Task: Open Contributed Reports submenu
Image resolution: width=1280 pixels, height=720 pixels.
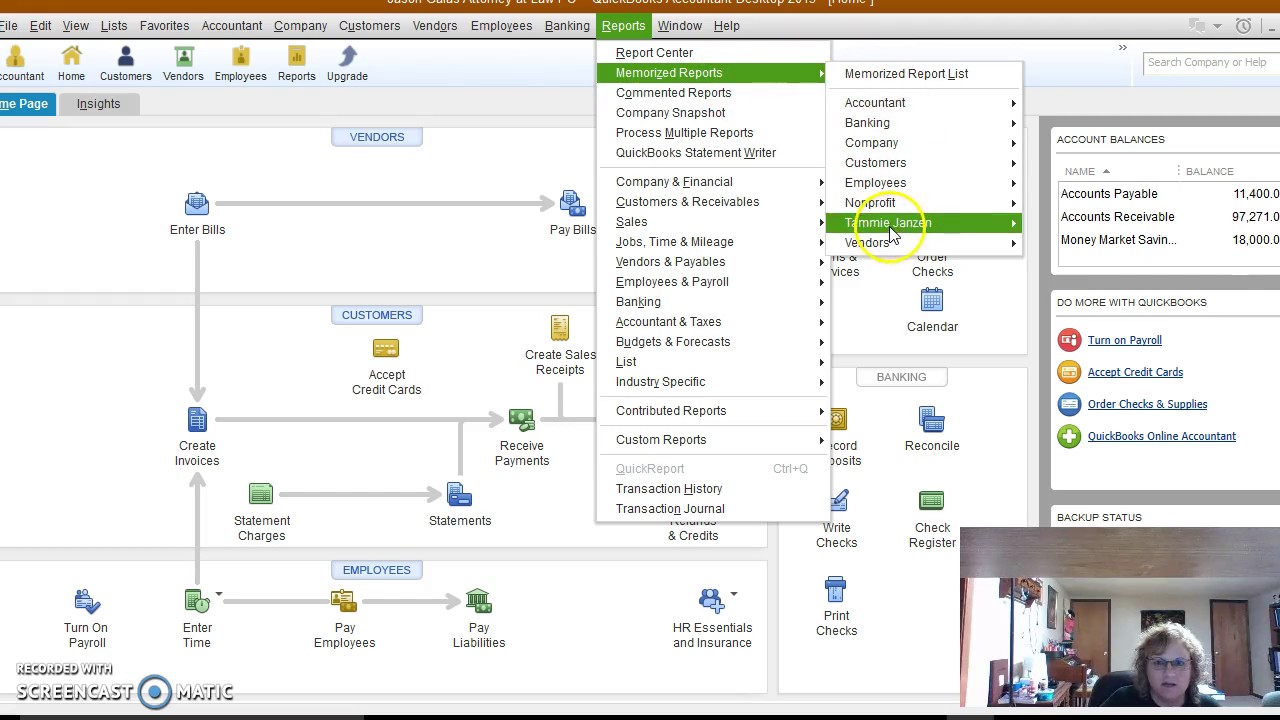Action: click(x=714, y=411)
